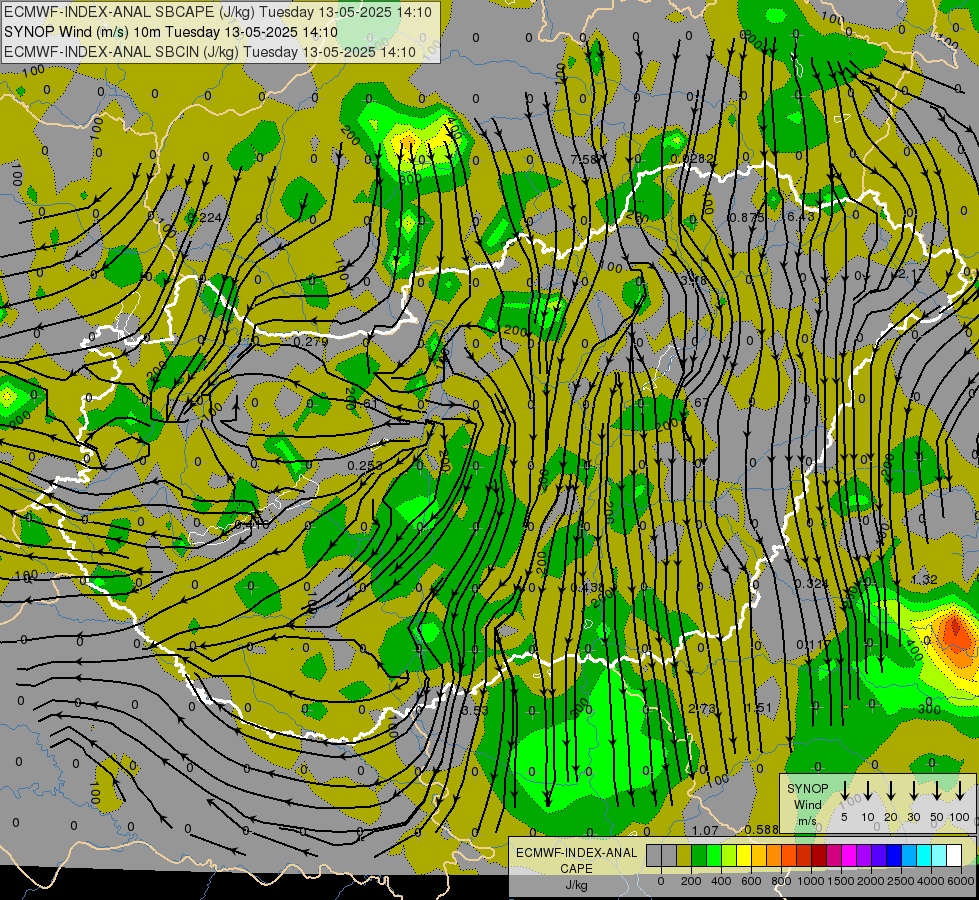Click the 20 m/s wind arrow in legend
Viewport: 979px width, 900px height.
pos(891,791)
